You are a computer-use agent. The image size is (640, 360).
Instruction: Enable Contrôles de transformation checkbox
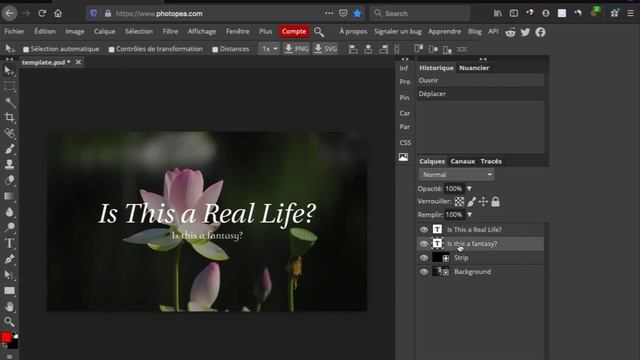click(x=111, y=49)
